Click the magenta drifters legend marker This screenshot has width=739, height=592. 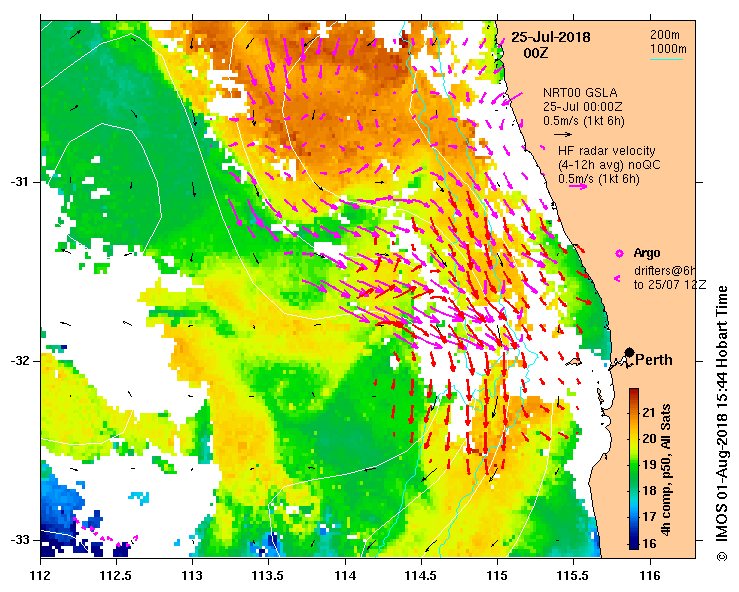pyautogui.click(x=616, y=278)
